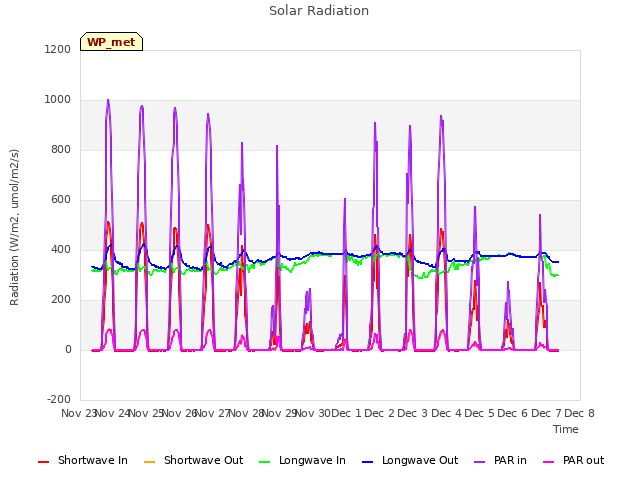Image resolution: width=640 pixels, height=480 pixels.
Task: Click the 400 y-axis tick label
Action: pyautogui.click(x=61, y=249)
